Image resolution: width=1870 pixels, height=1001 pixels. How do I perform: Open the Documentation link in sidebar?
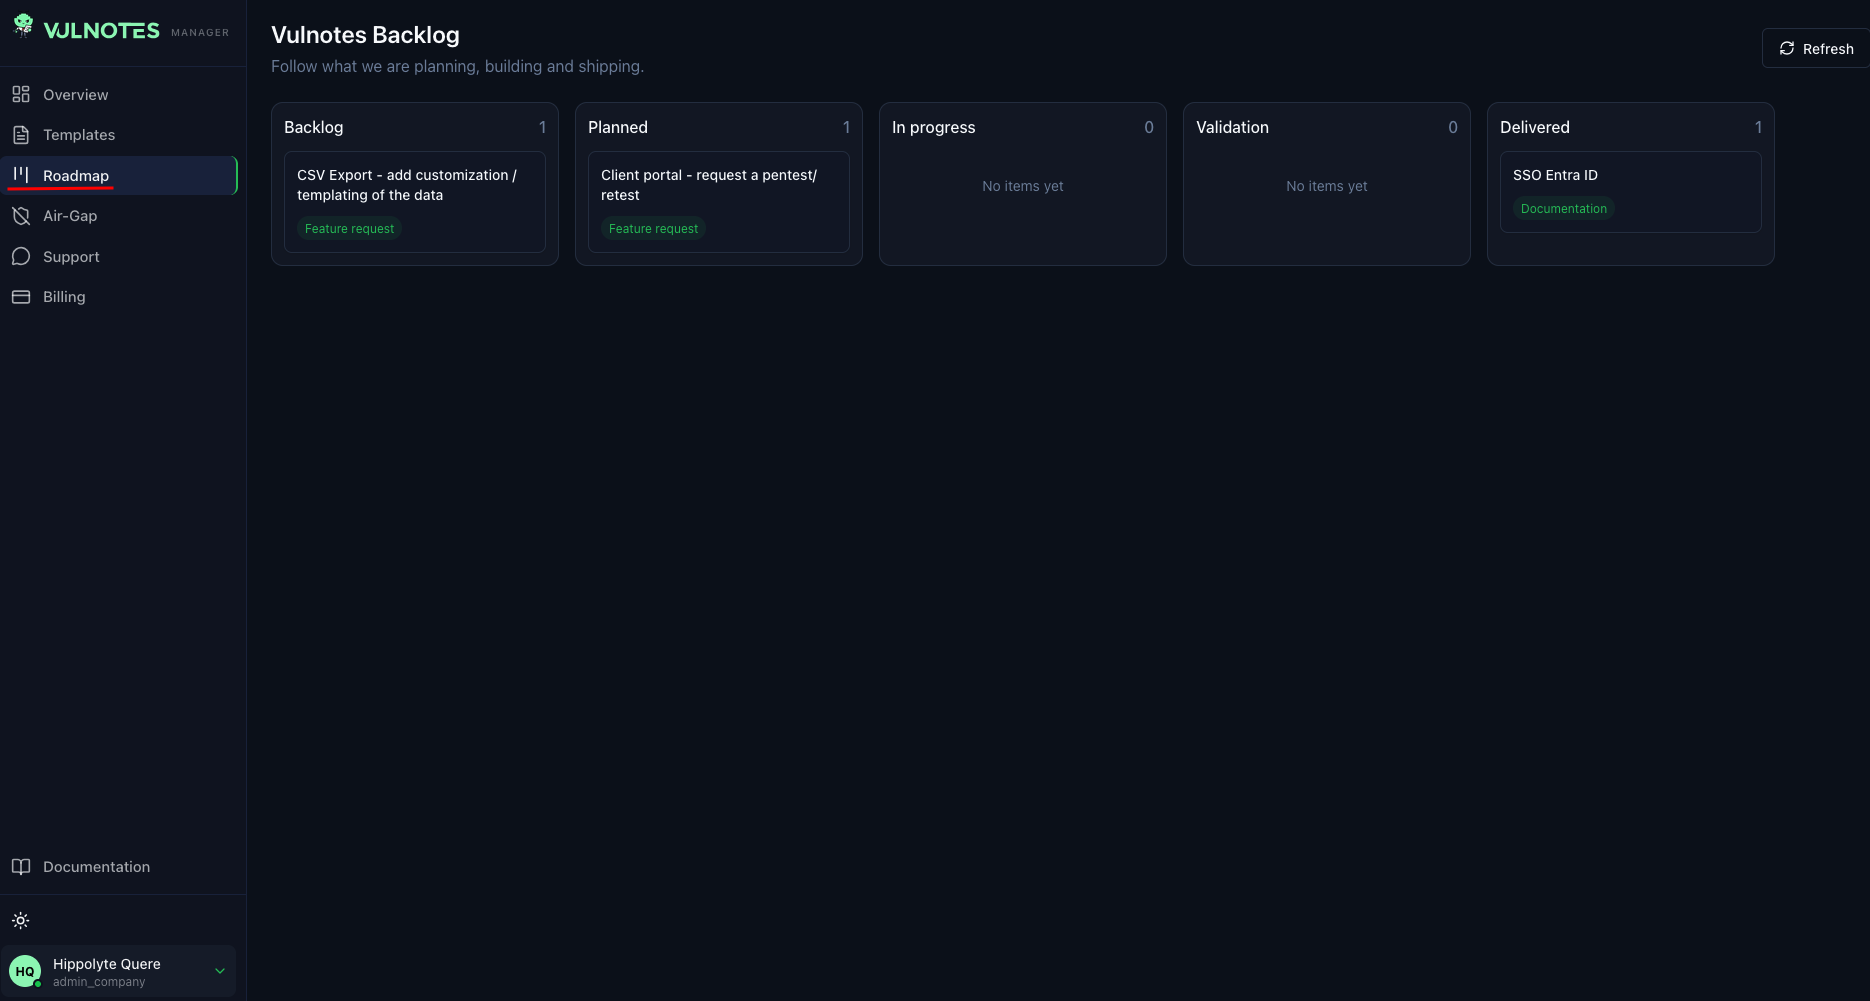click(119, 867)
